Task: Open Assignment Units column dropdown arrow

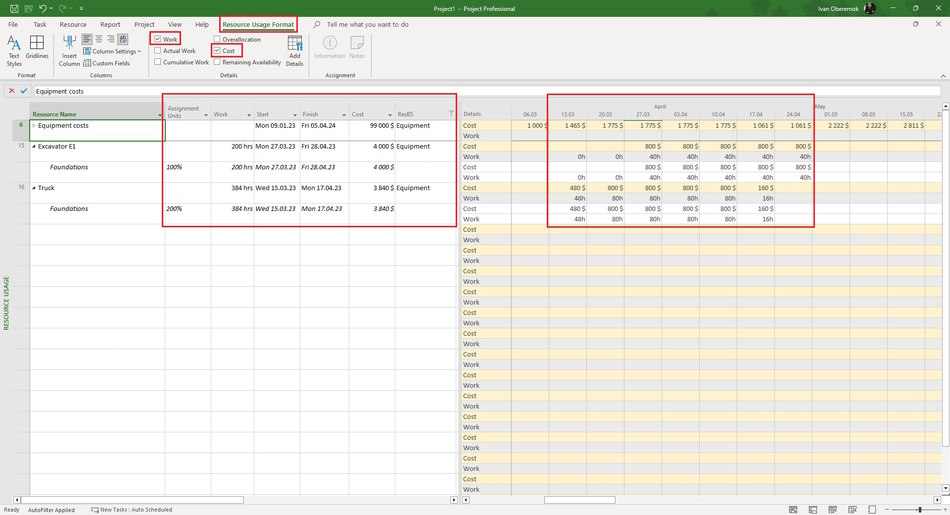Action: (206, 115)
